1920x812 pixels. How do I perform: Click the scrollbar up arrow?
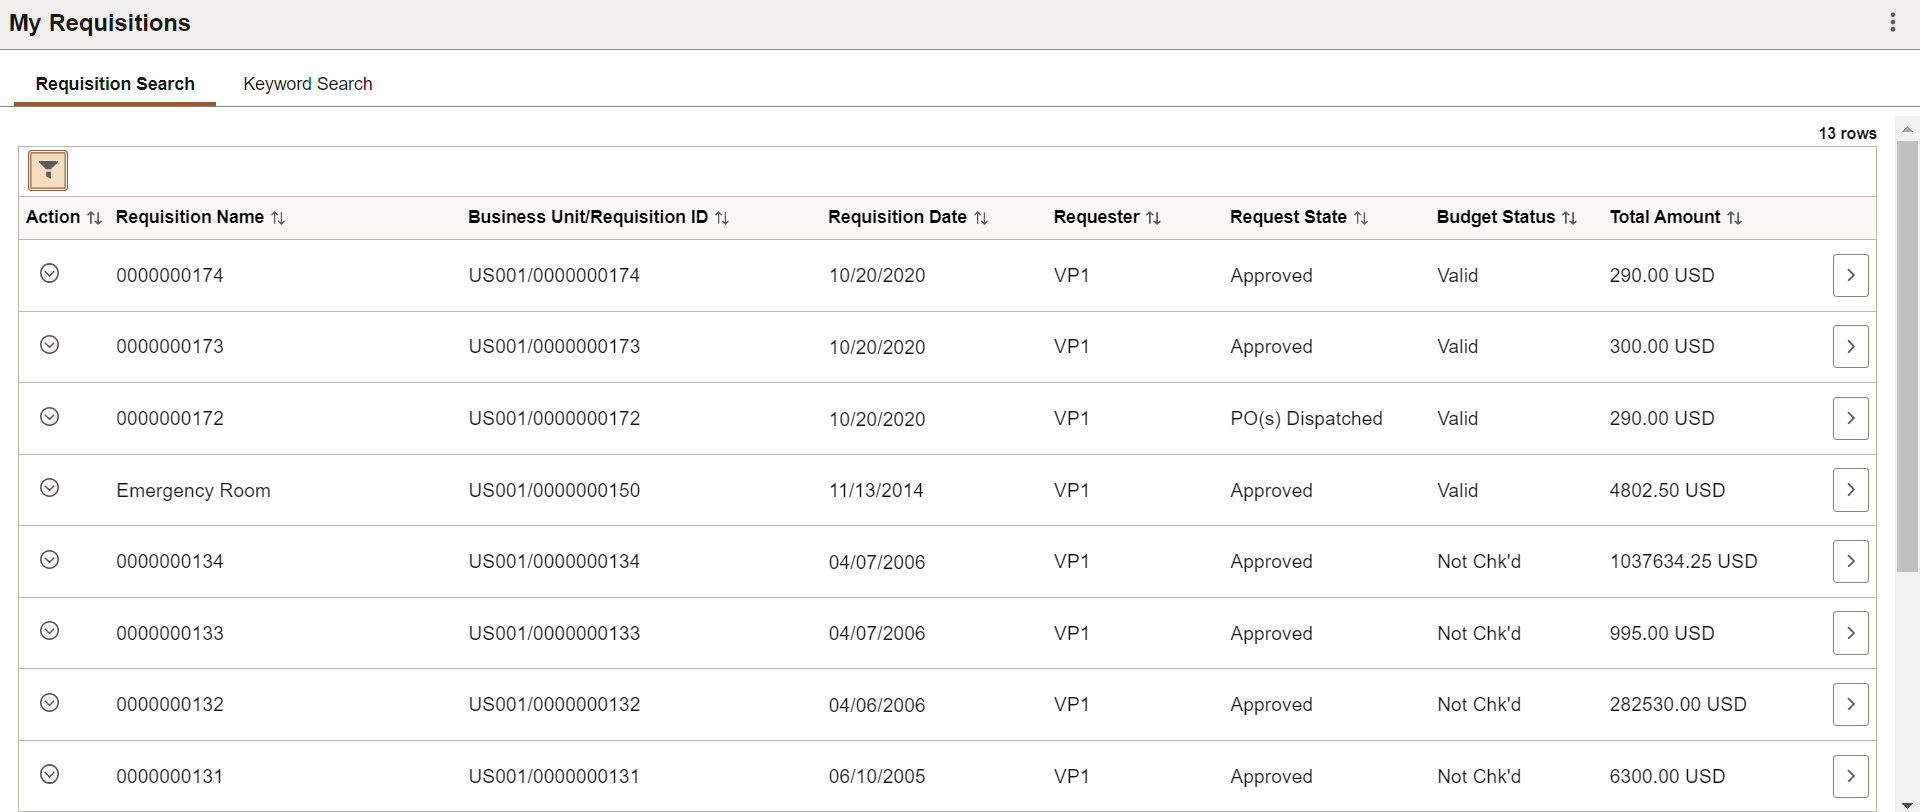(x=1907, y=129)
